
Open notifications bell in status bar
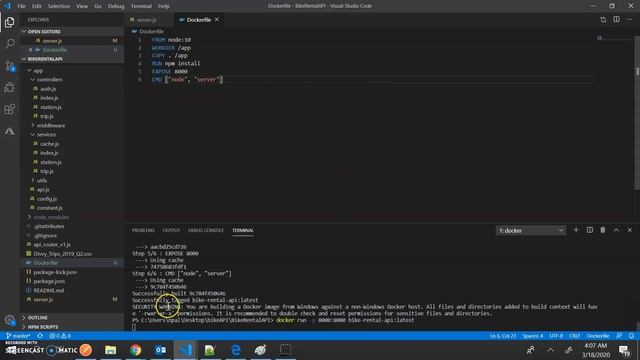point(631,336)
